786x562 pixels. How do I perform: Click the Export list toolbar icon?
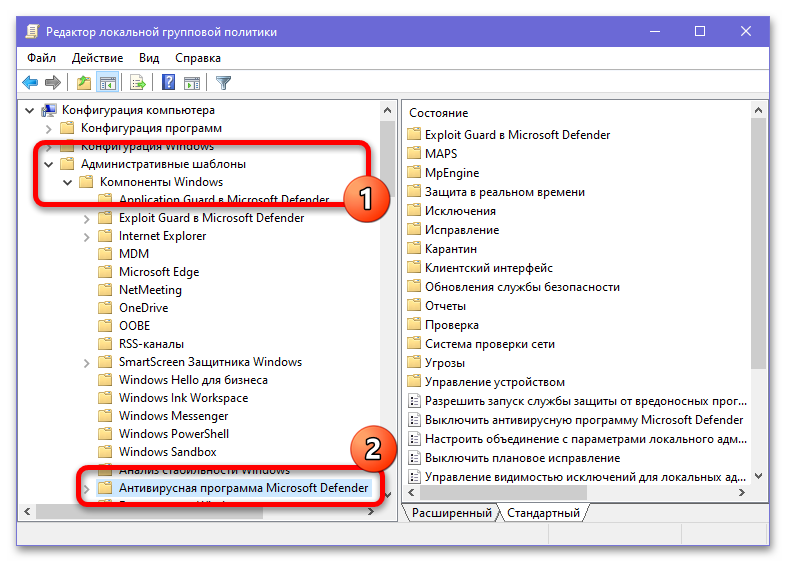pyautogui.click(x=137, y=82)
